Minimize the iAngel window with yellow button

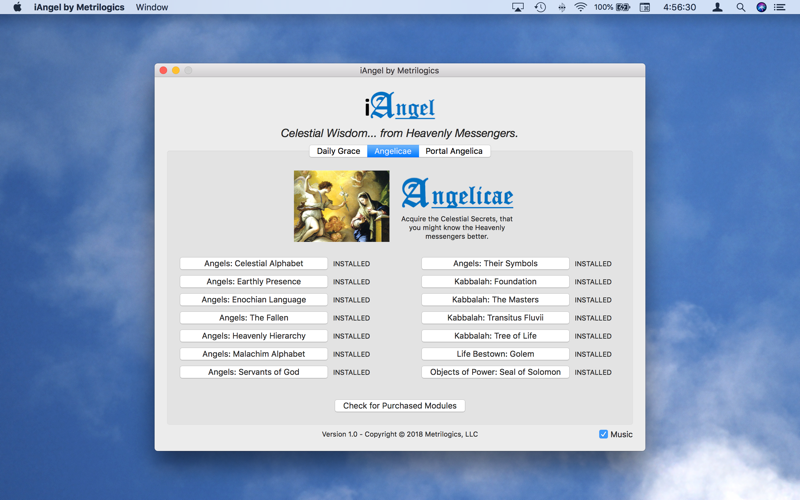pyautogui.click(x=176, y=70)
